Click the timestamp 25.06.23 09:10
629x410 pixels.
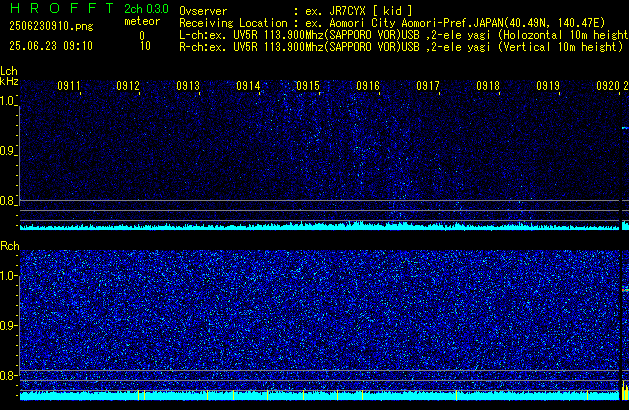(x=51, y=46)
